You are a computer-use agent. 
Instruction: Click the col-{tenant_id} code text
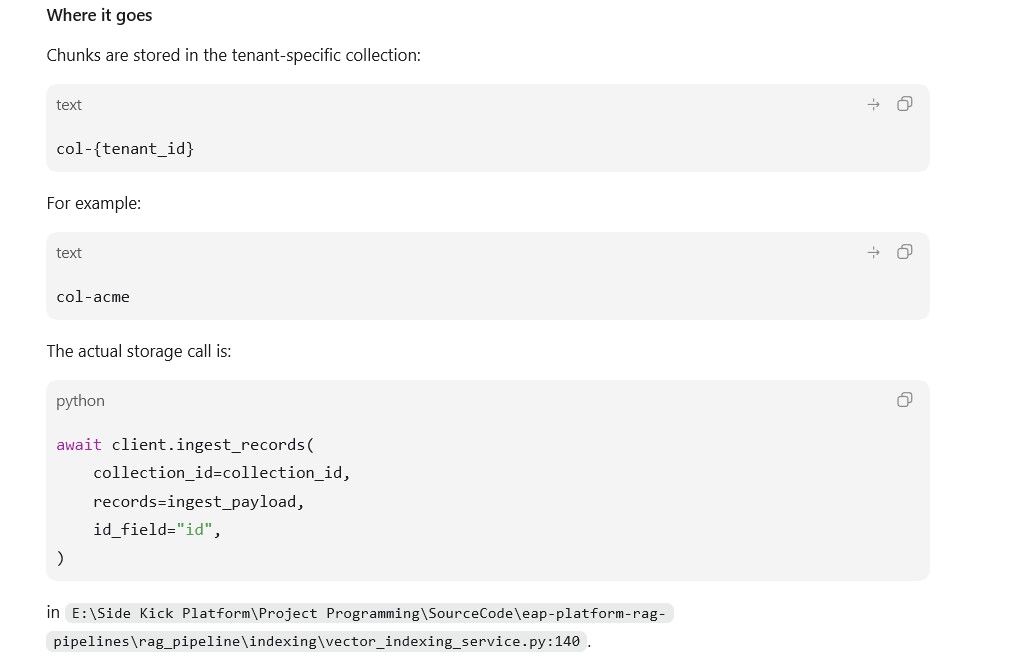click(125, 149)
